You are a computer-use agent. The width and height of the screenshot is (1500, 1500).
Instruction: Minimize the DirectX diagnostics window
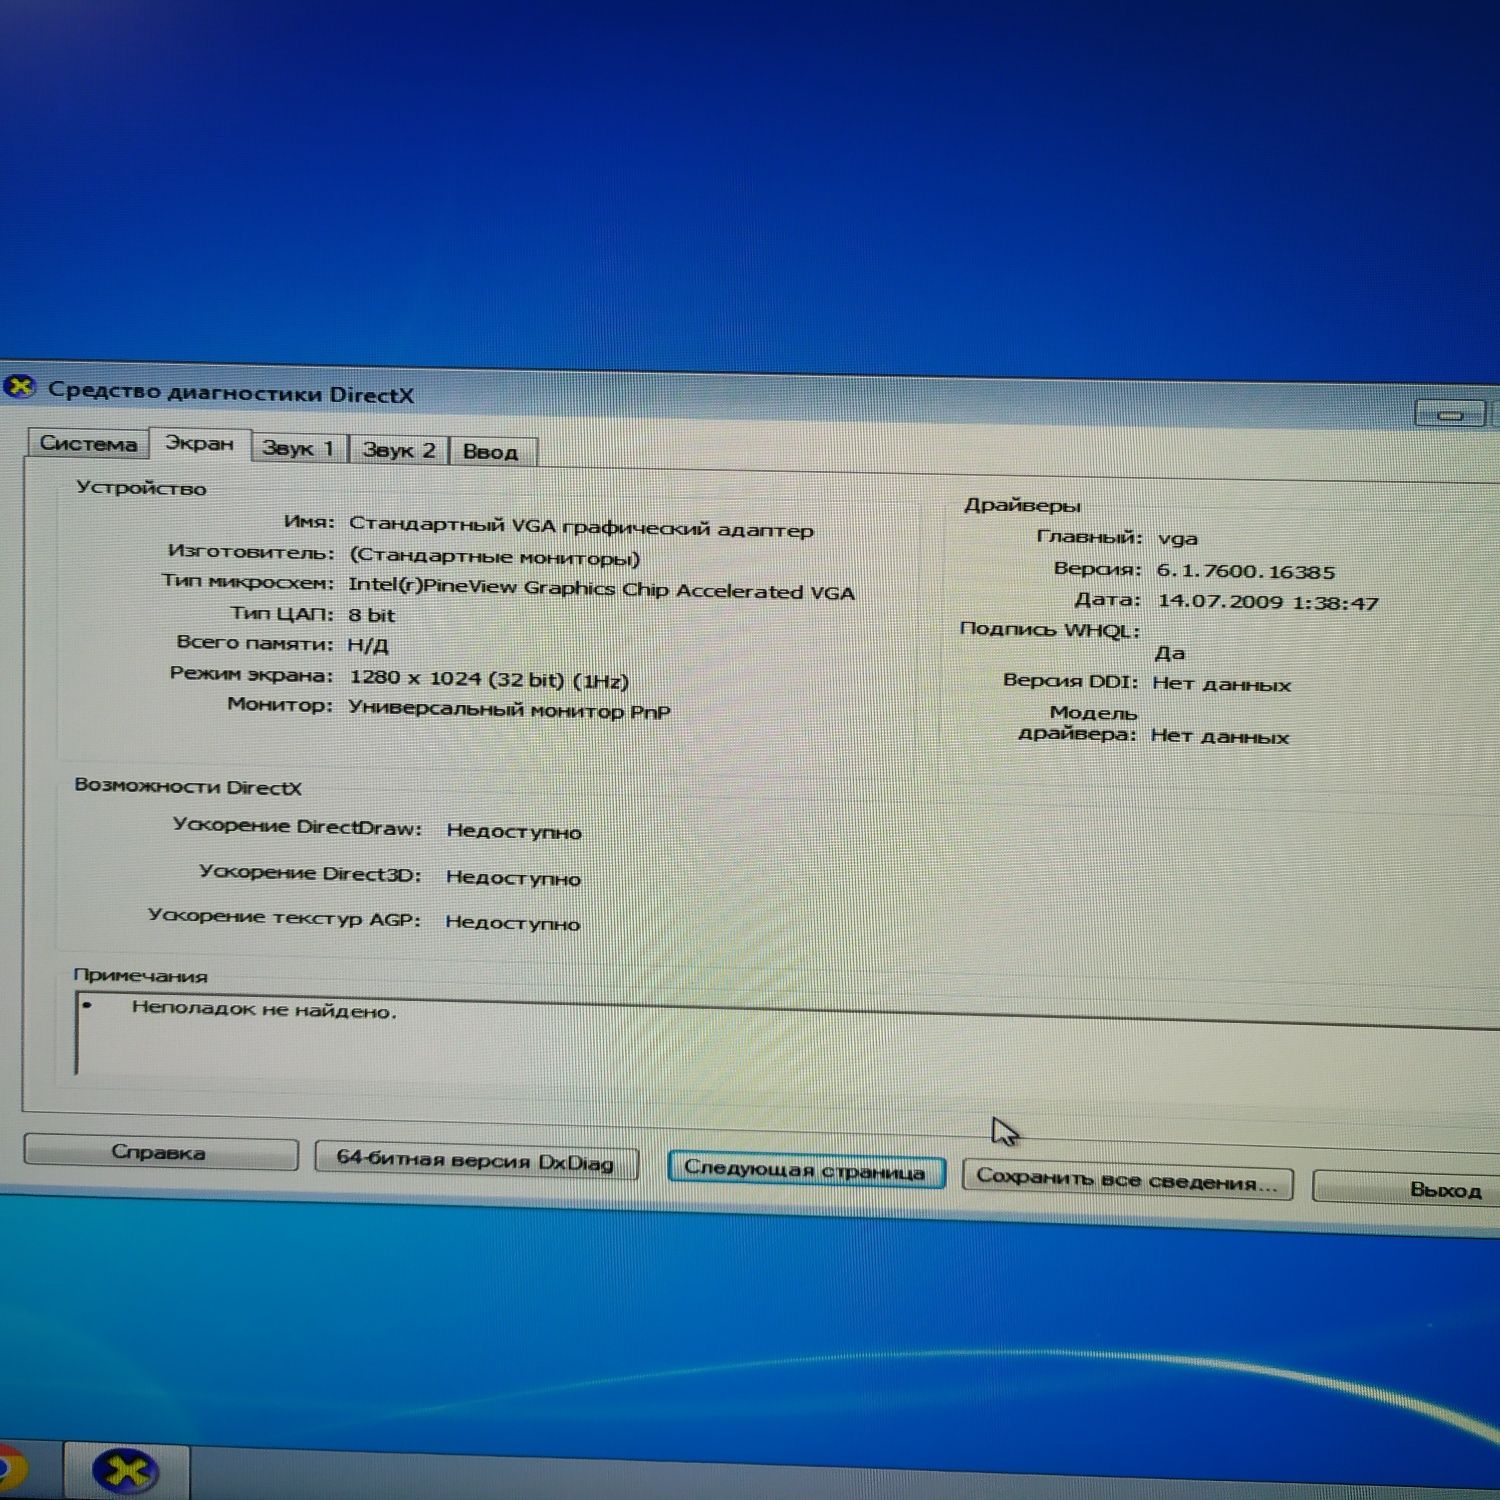click(1450, 414)
